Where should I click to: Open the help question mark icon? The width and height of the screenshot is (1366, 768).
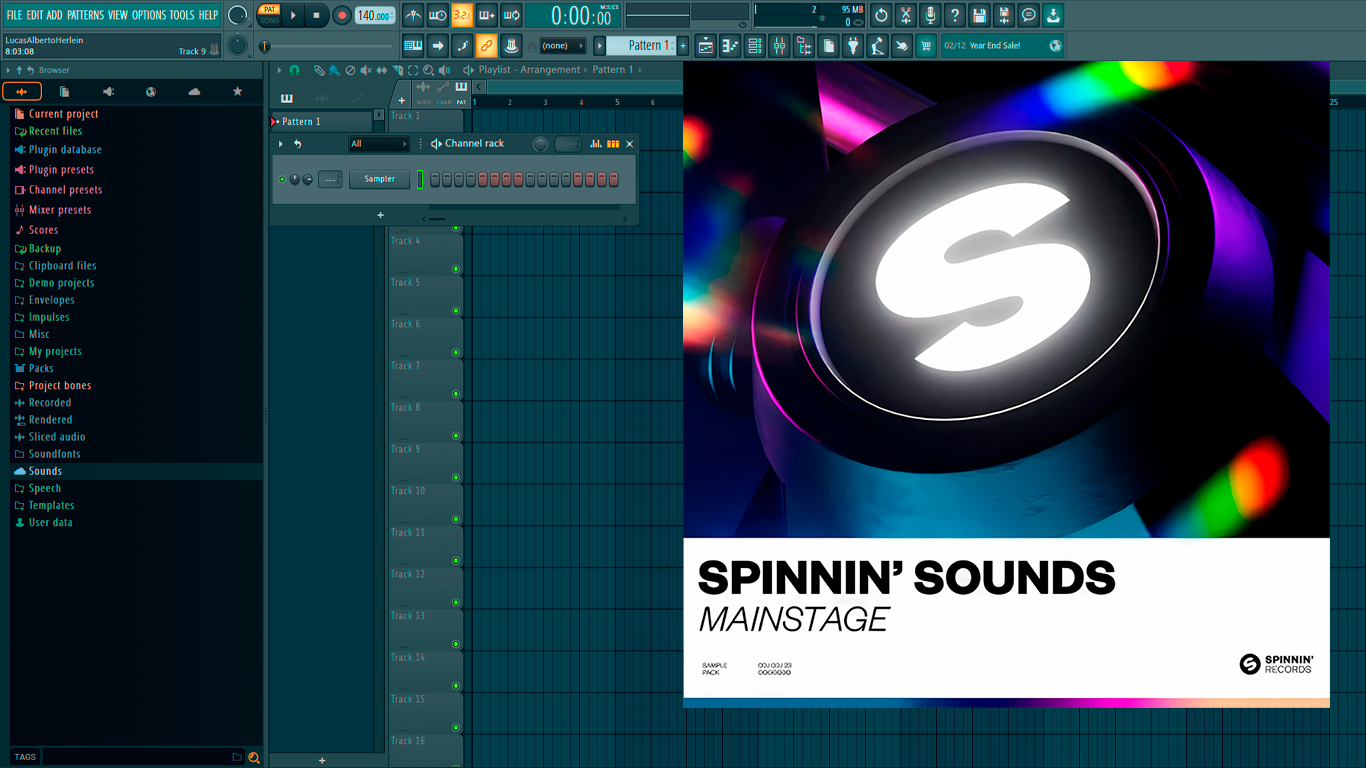tap(955, 15)
